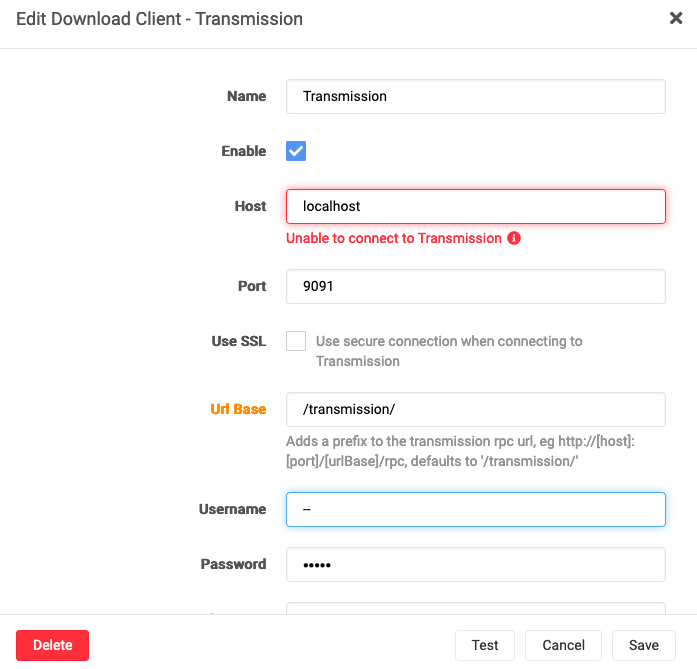Focus the Name field containing Transmission
The height and width of the screenshot is (669, 697).
click(476, 96)
